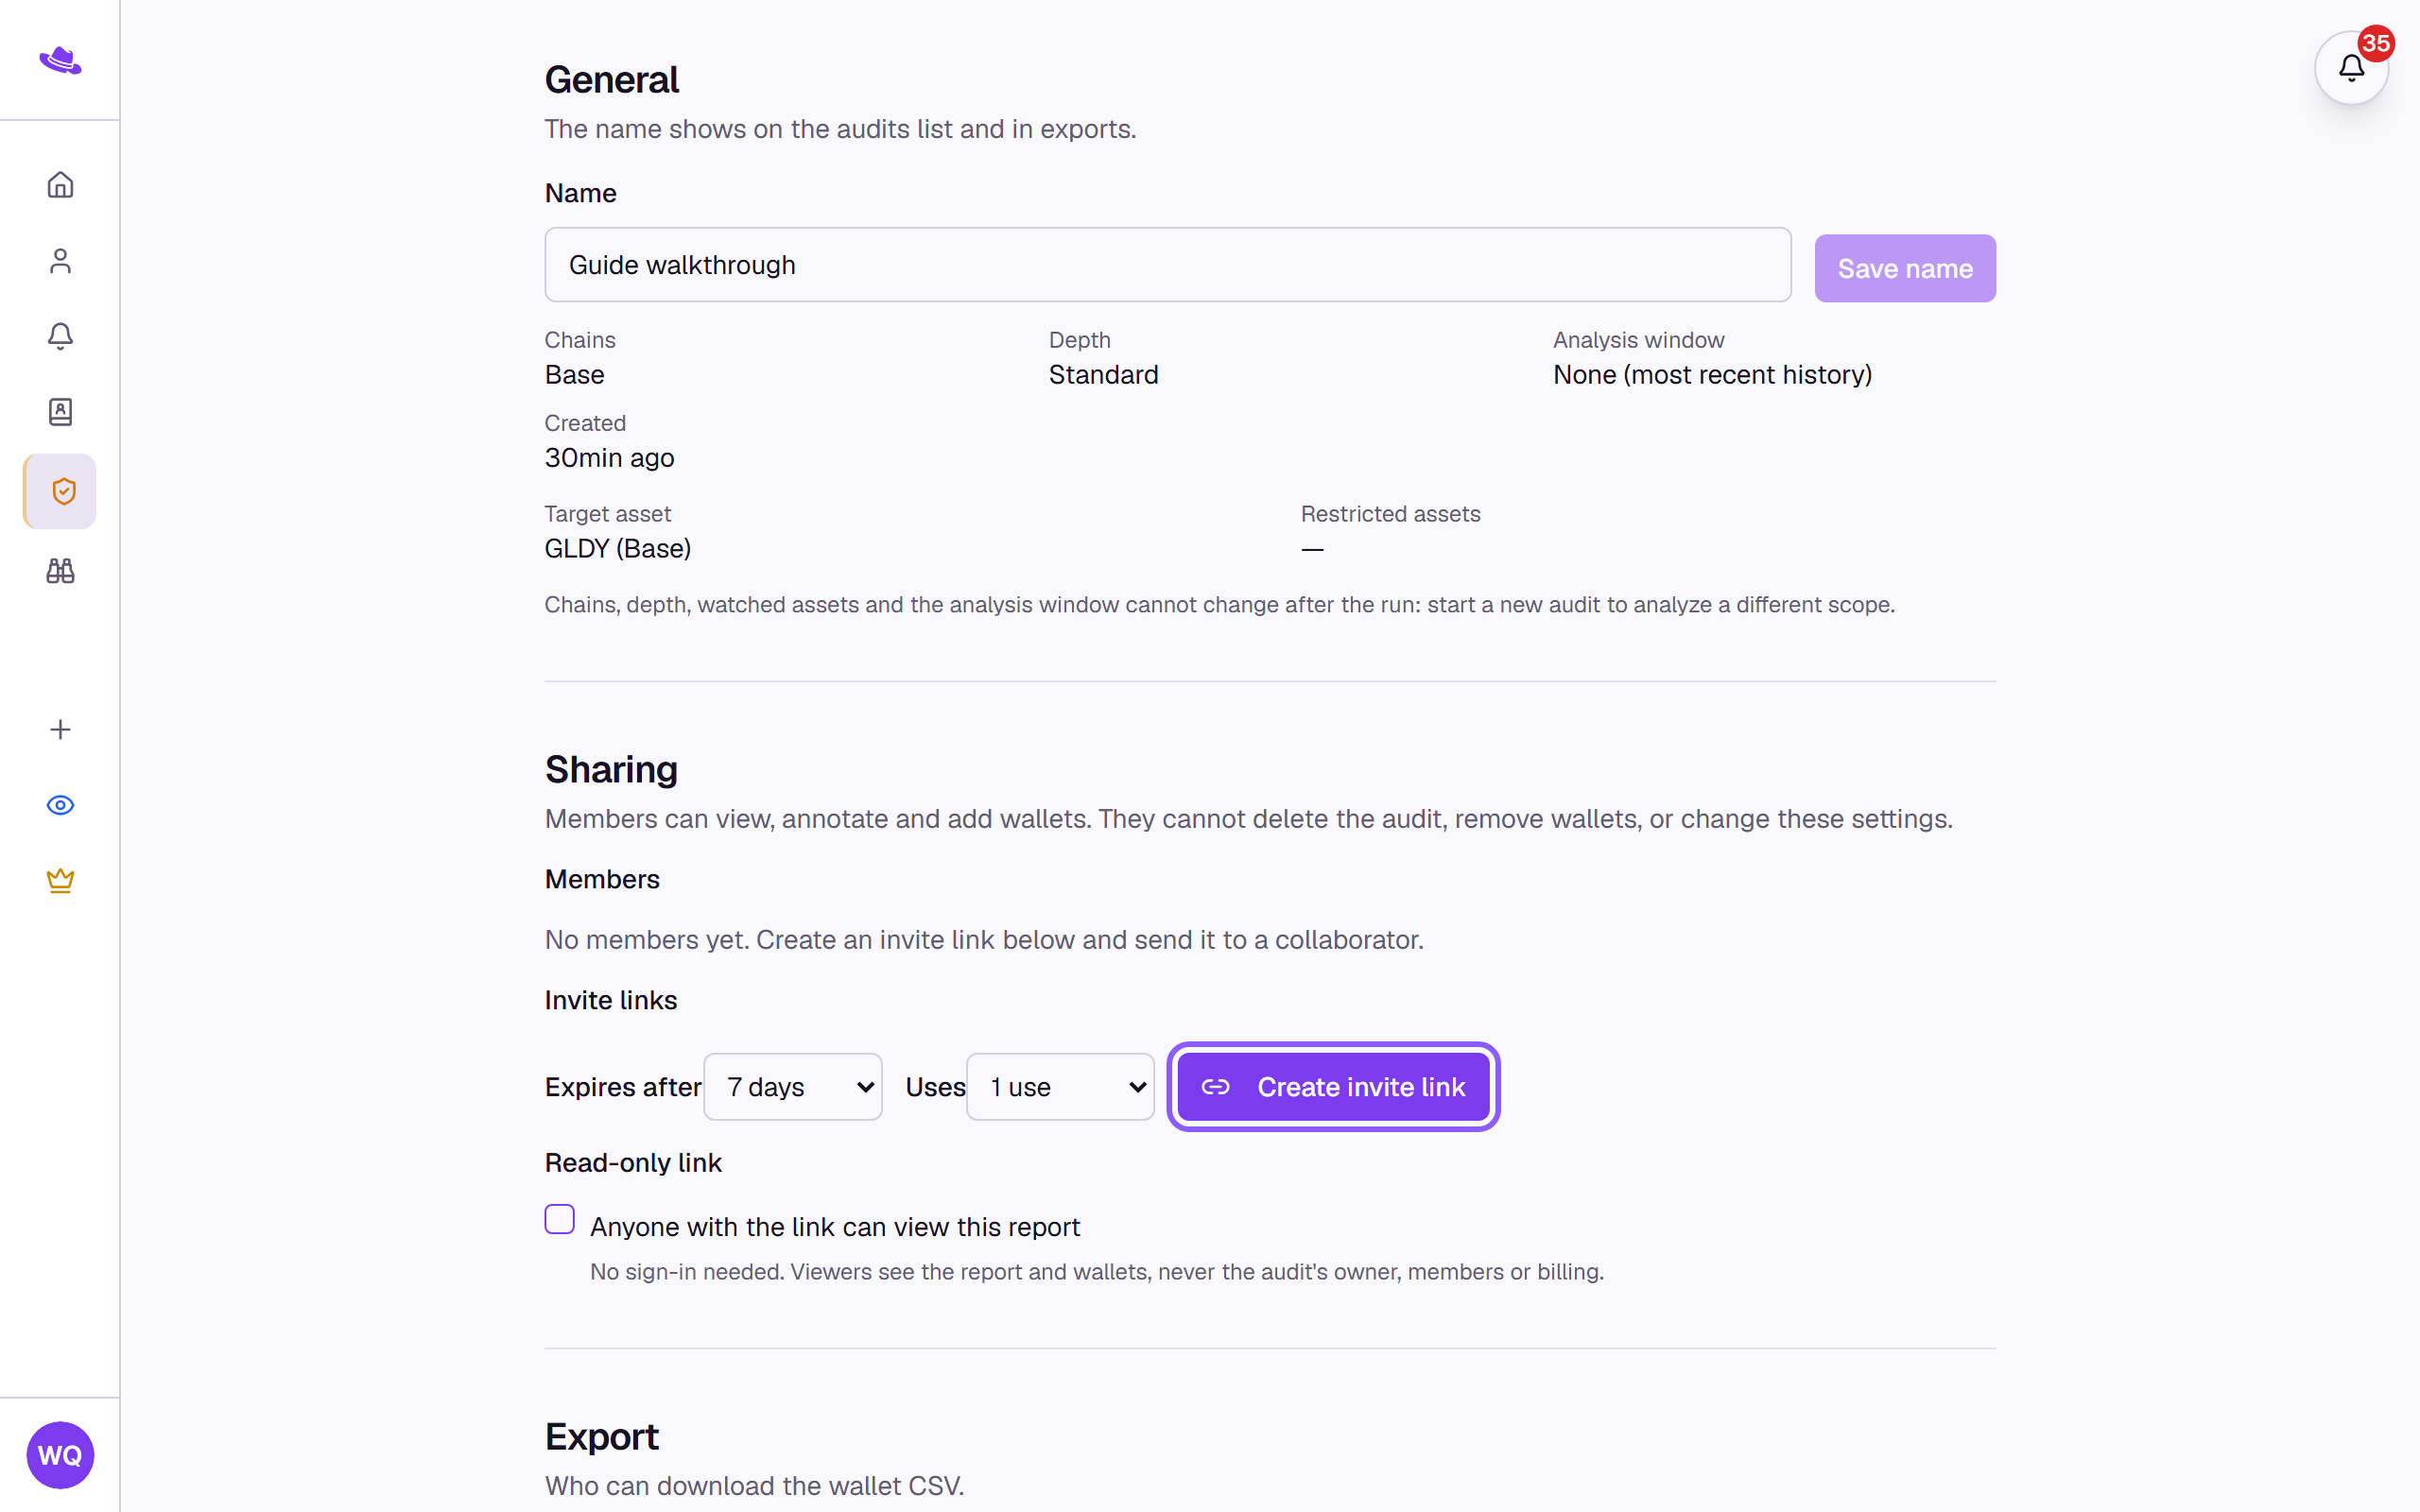
Task: Click the blue eye icon in the sidebar
Action: pyautogui.click(x=60, y=805)
